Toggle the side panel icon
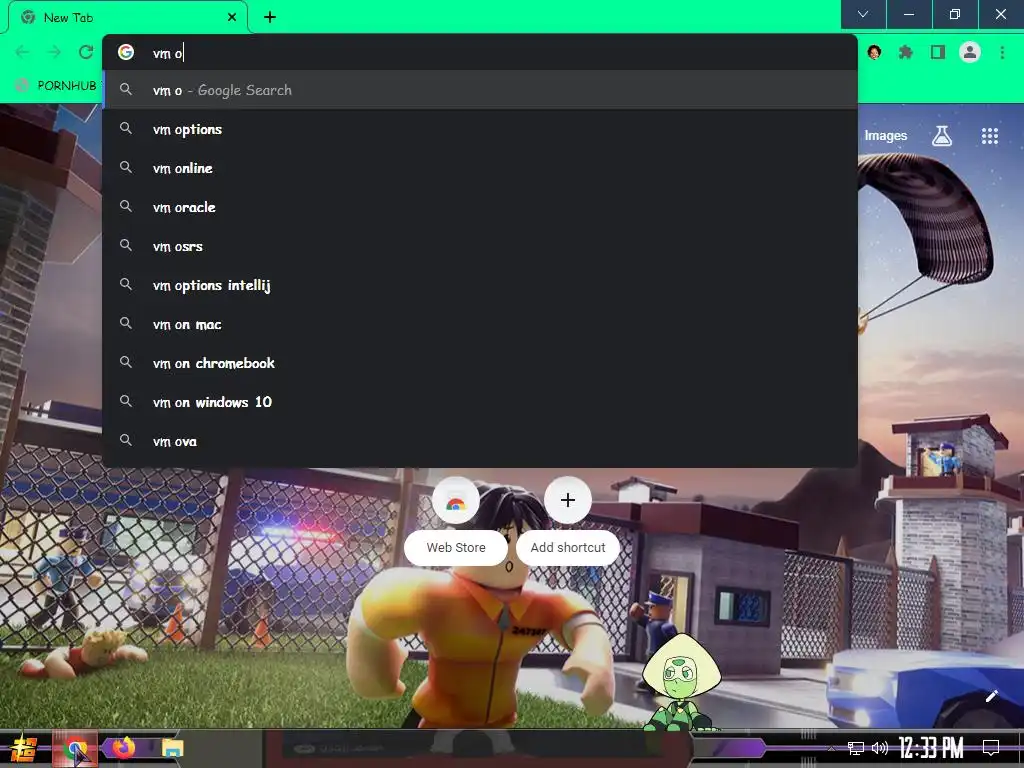 click(938, 52)
